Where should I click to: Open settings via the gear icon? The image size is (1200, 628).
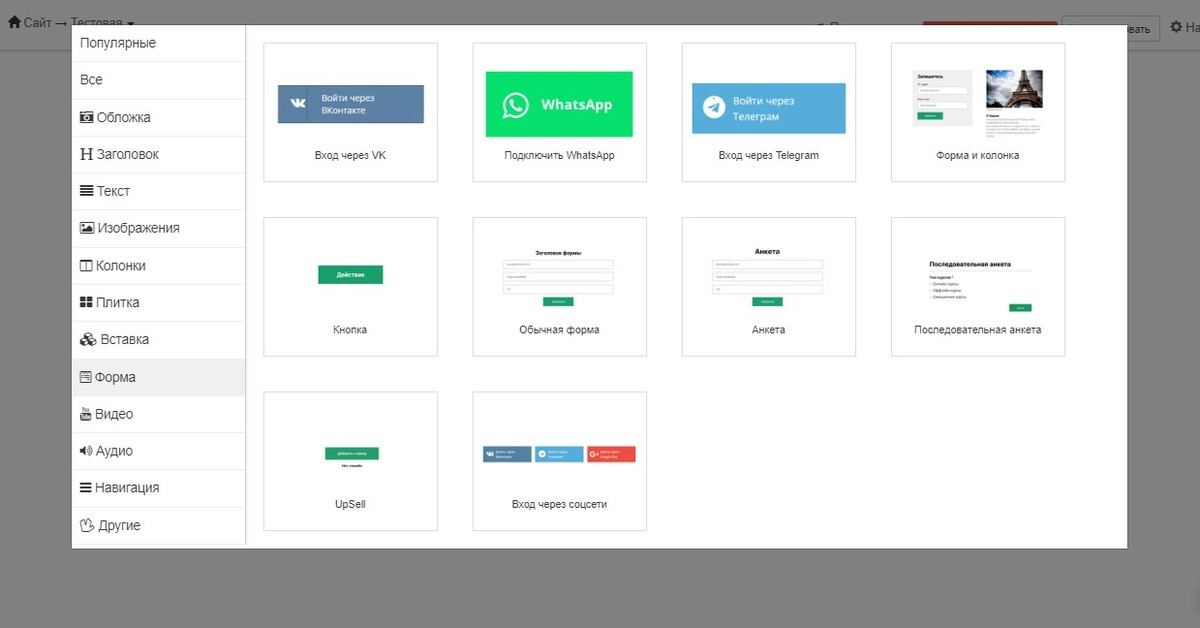tap(1176, 28)
